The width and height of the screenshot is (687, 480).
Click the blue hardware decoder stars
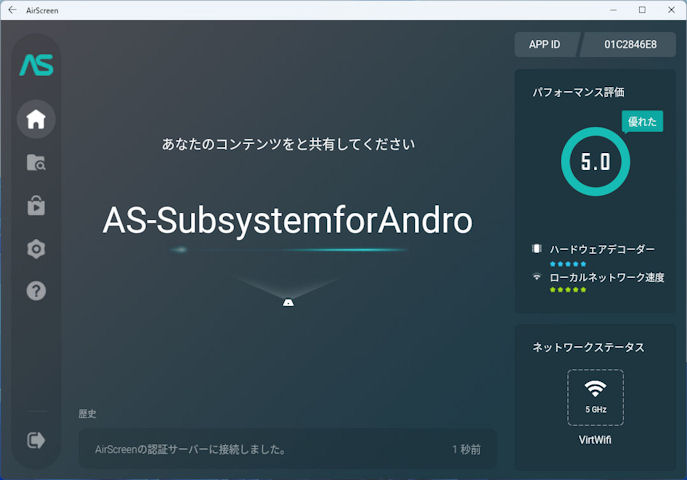[x=568, y=264]
